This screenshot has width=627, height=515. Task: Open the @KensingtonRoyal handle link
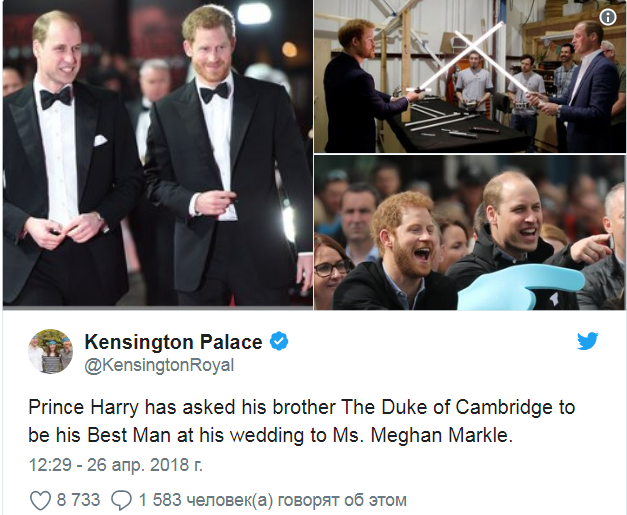point(159,365)
